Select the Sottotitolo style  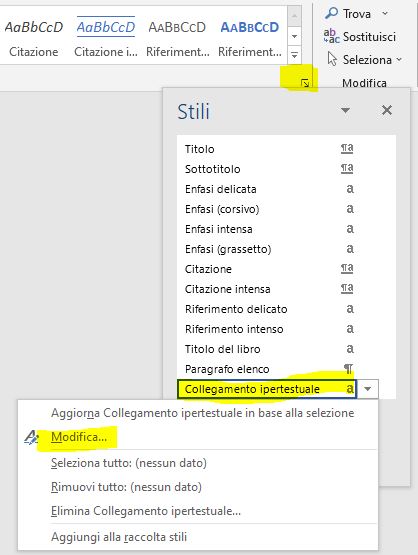[269, 169]
